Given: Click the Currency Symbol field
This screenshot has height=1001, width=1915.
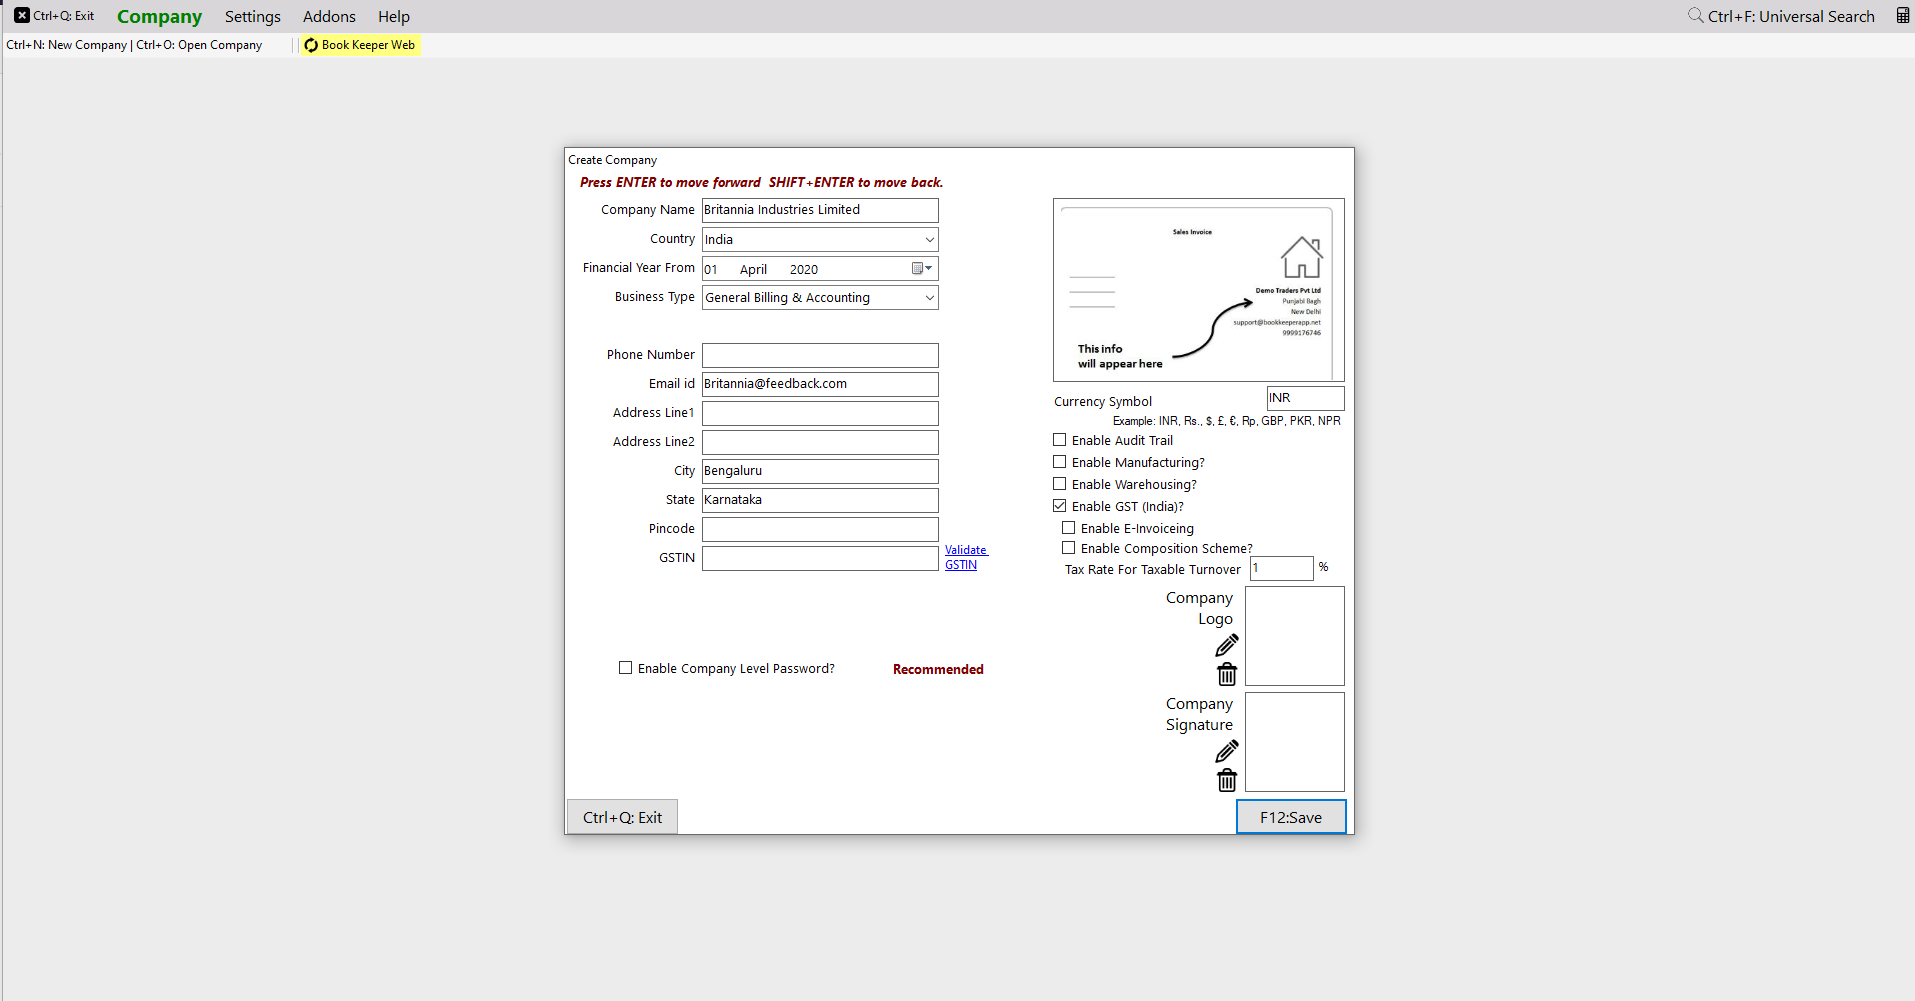Looking at the screenshot, I should pyautogui.click(x=1305, y=398).
